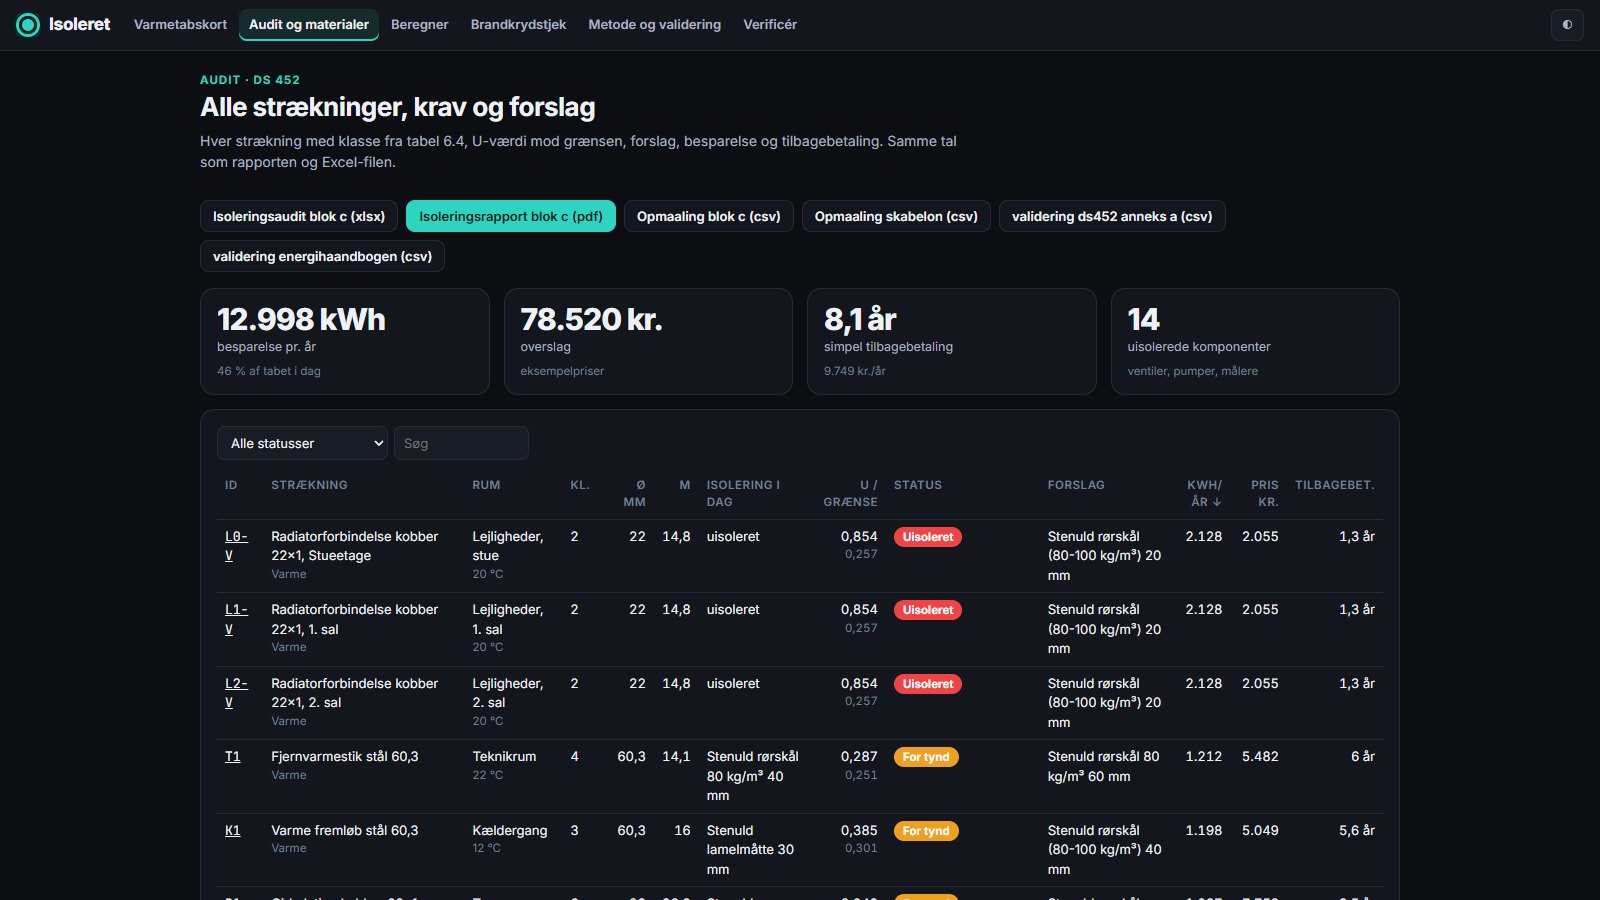Image resolution: width=1600 pixels, height=900 pixels.
Task: Open the L0-V row link
Action: pos(236,546)
